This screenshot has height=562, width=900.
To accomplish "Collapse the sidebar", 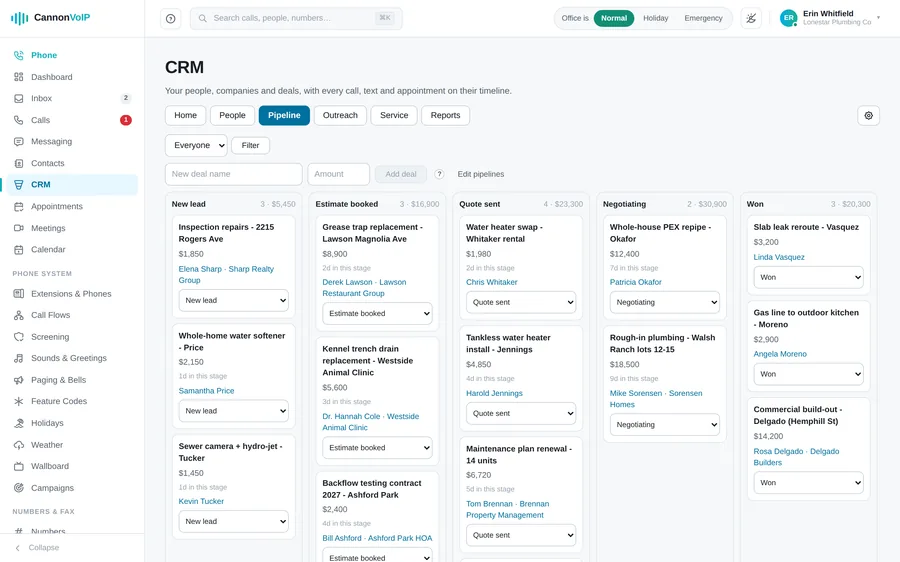I will 37,548.
